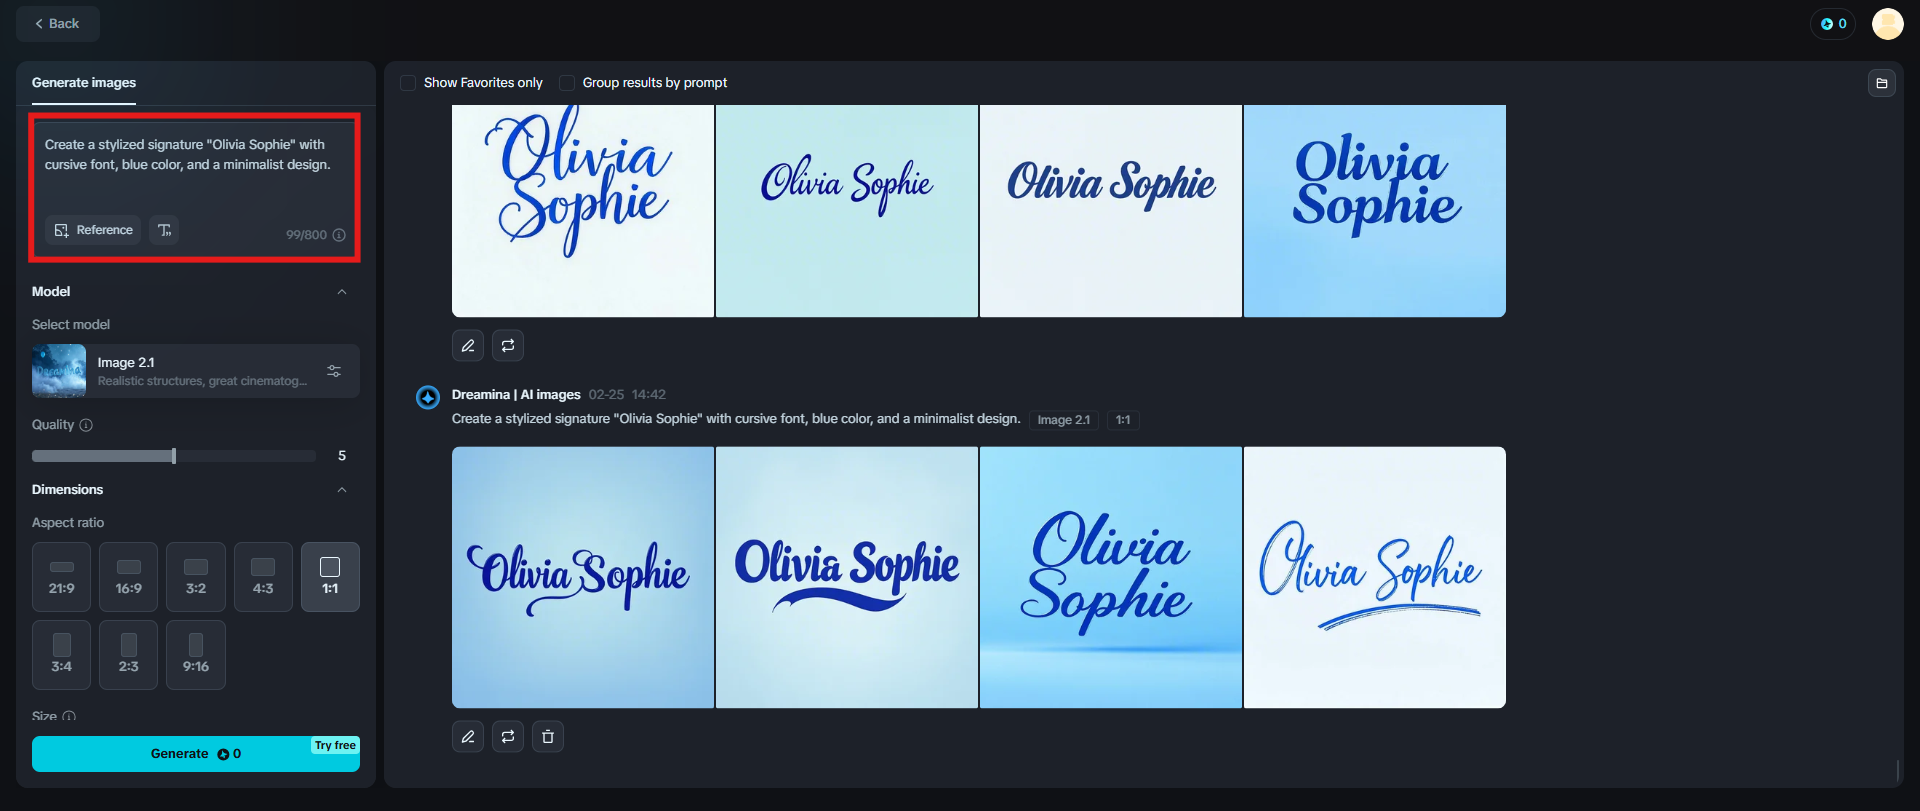
Task: Click the 02-25 14:42 timestamp
Action: pos(627,395)
